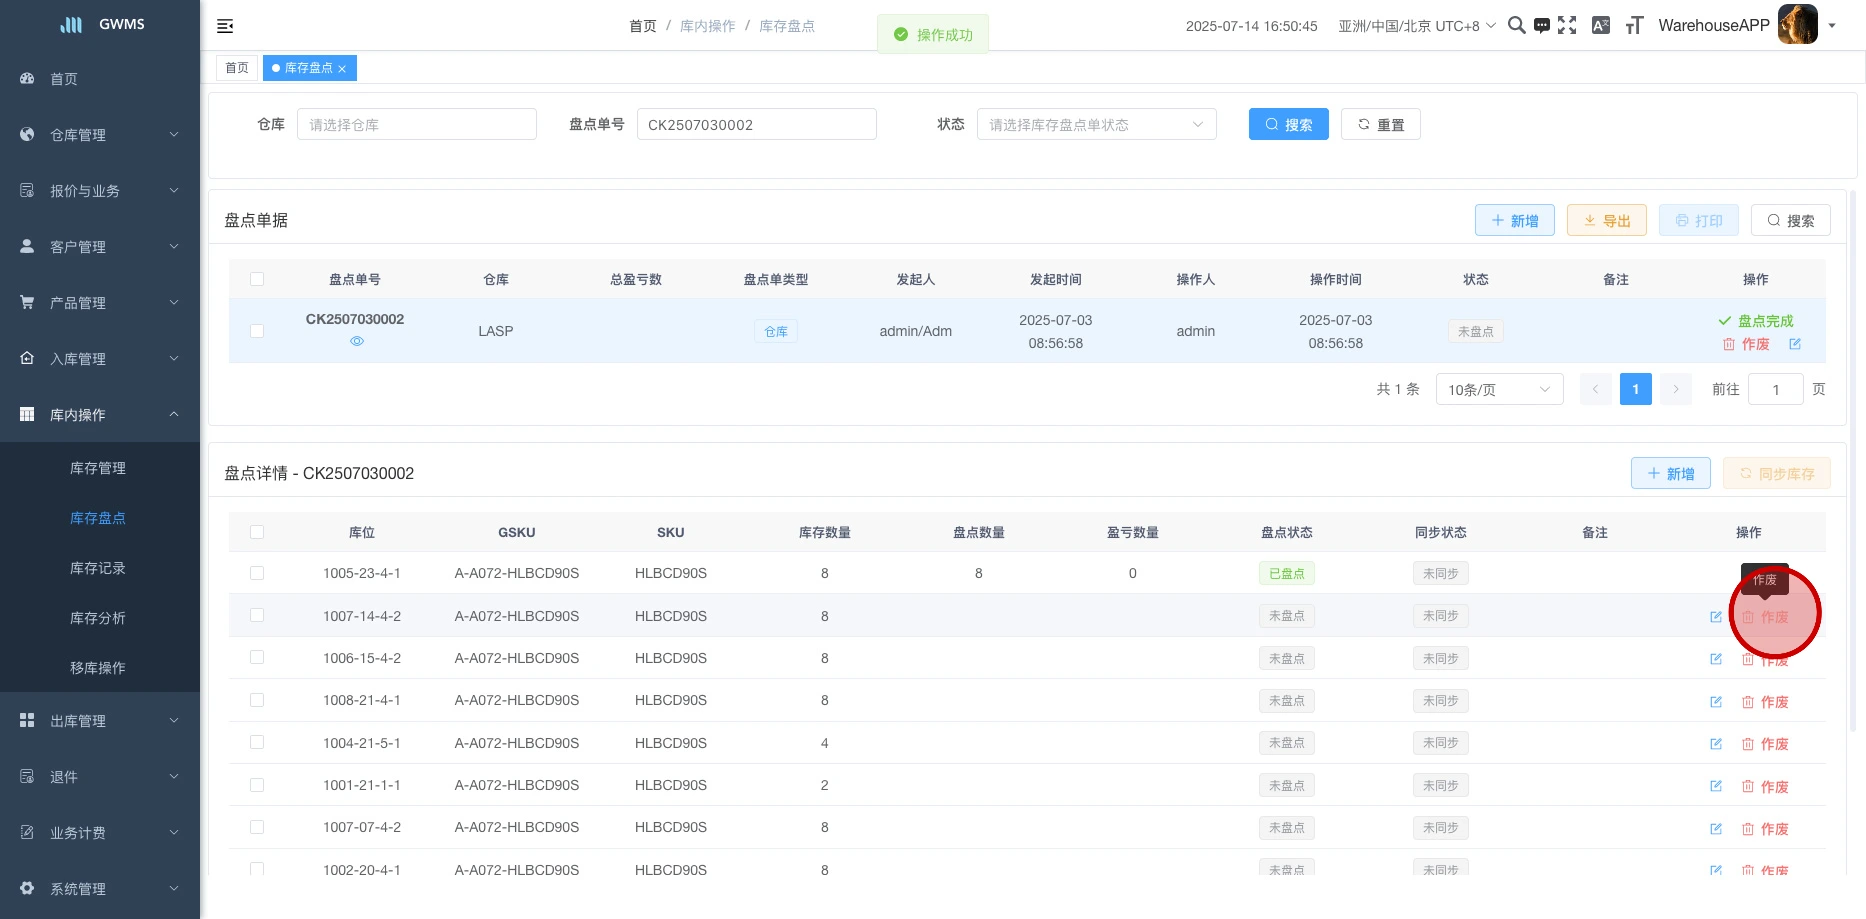This screenshot has height=919, width=1866.
Task: Select all rows in the 盘点详情 table
Action: pyautogui.click(x=257, y=532)
